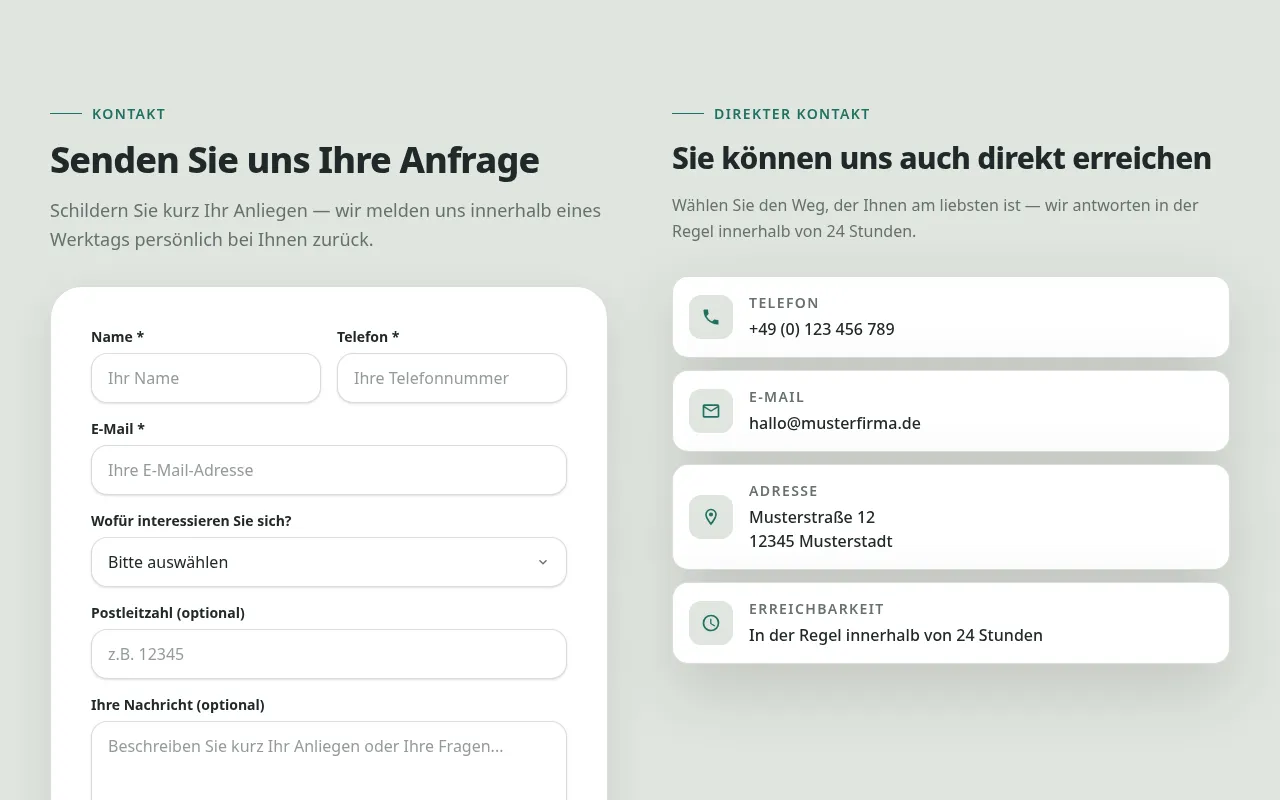Click the 'Ihre Nachricht (optional)' label
The image size is (1280, 800).
[178, 705]
